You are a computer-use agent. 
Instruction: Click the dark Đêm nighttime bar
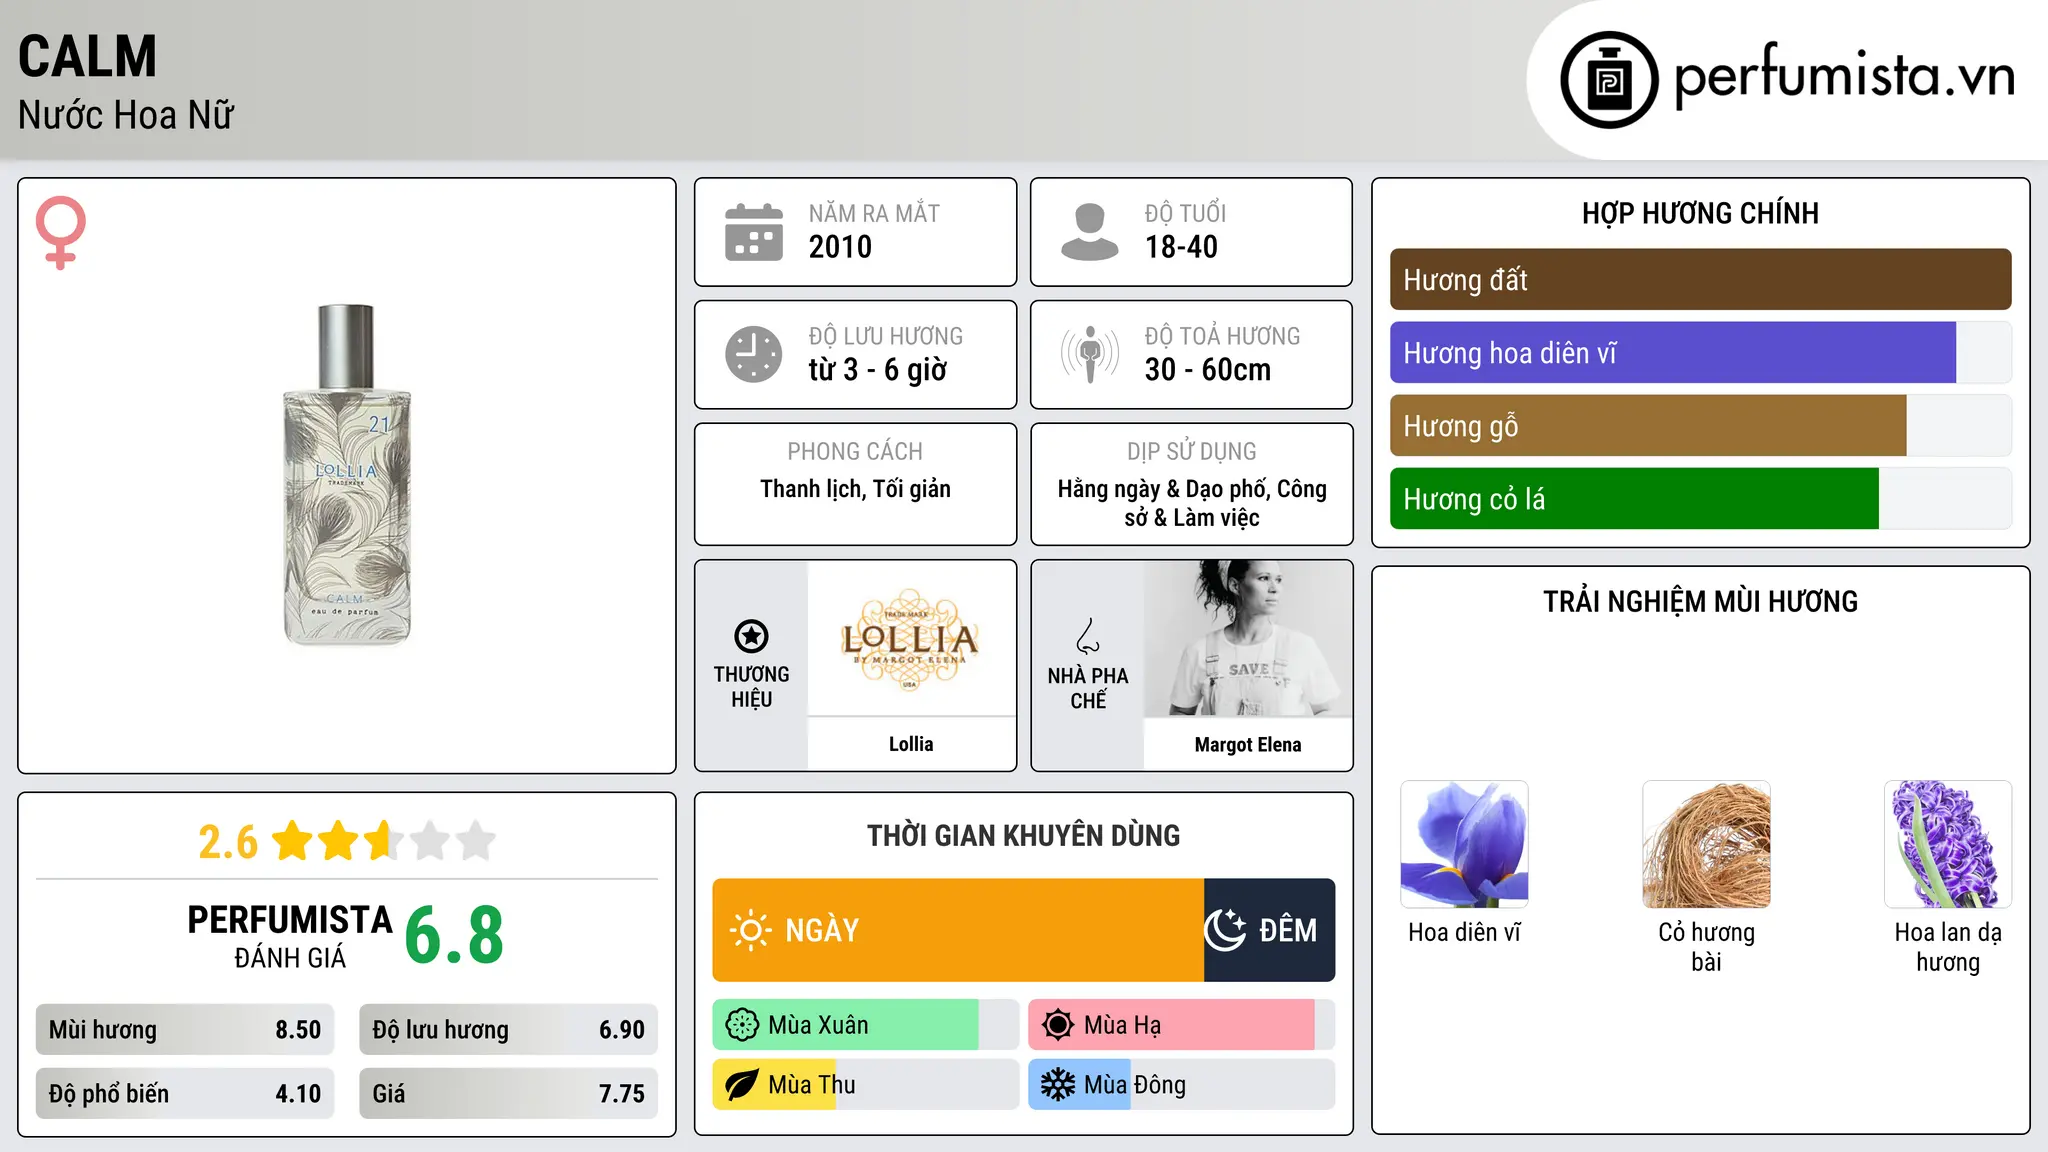click(1269, 930)
